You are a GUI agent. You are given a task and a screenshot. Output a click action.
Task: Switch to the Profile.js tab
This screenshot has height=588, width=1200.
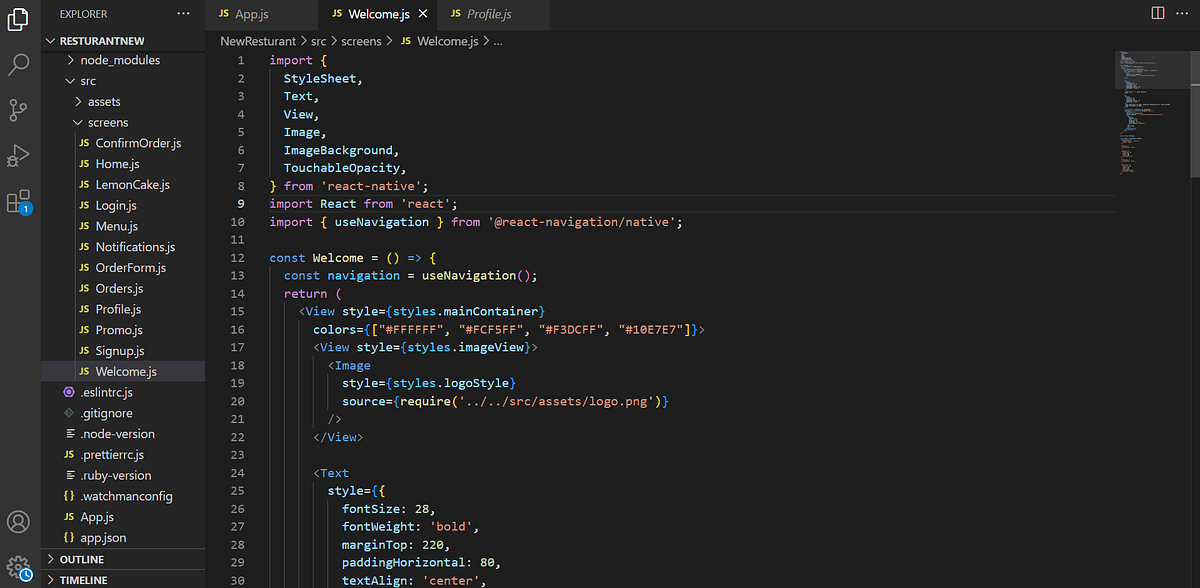coord(490,15)
